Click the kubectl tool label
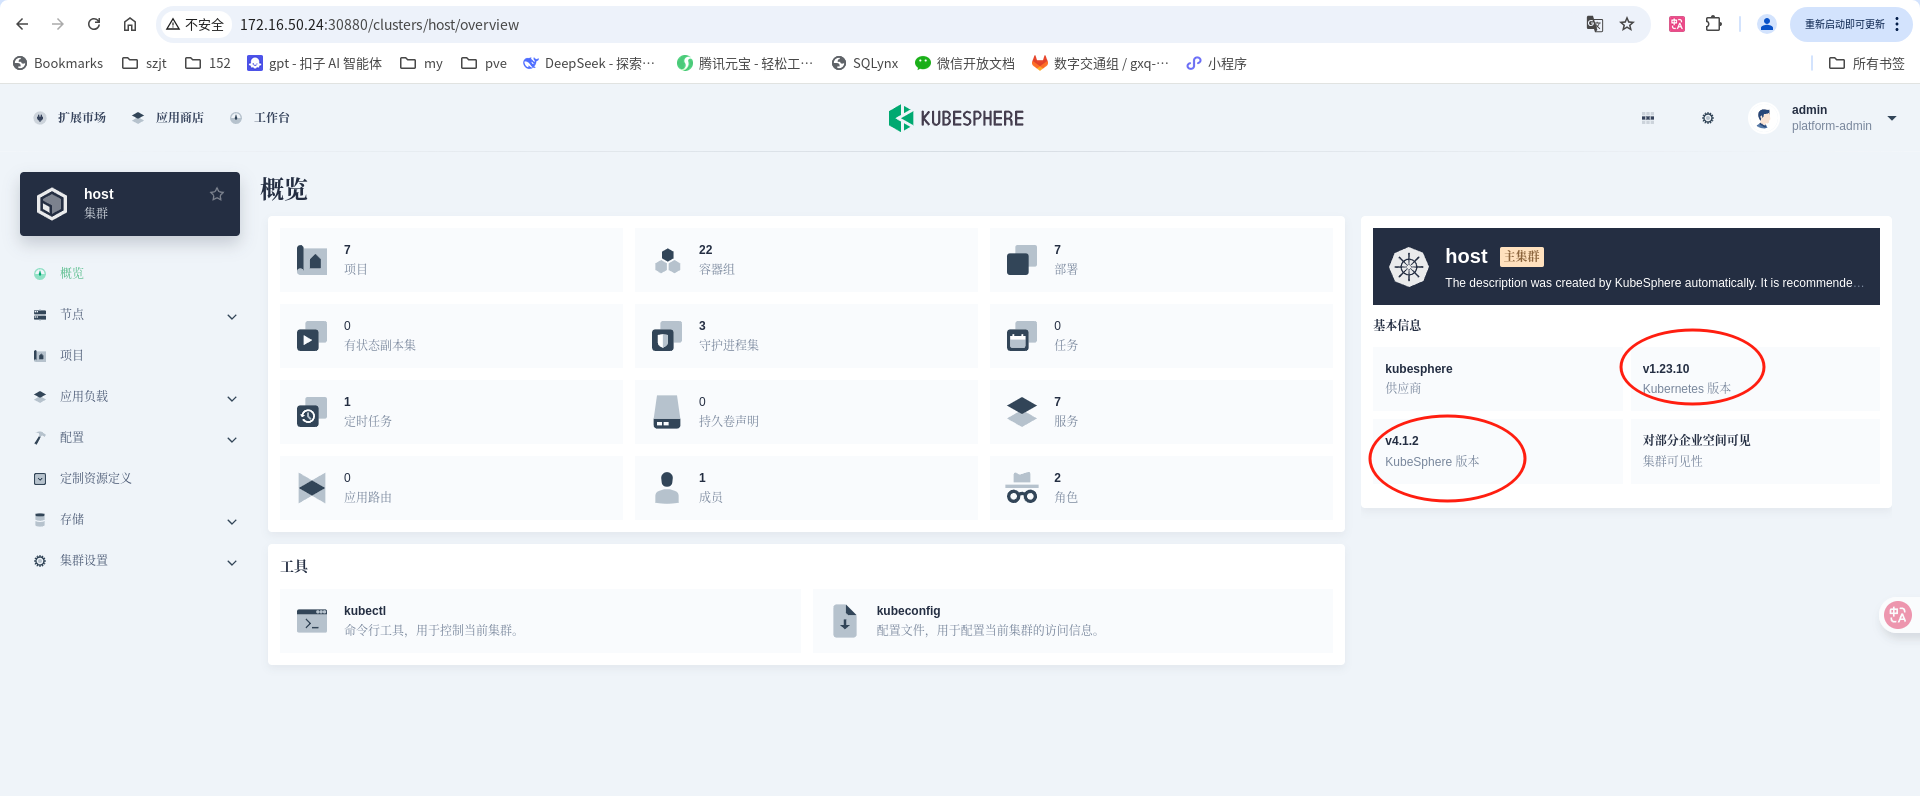This screenshot has width=1920, height=796. pyautogui.click(x=365, y=611)
